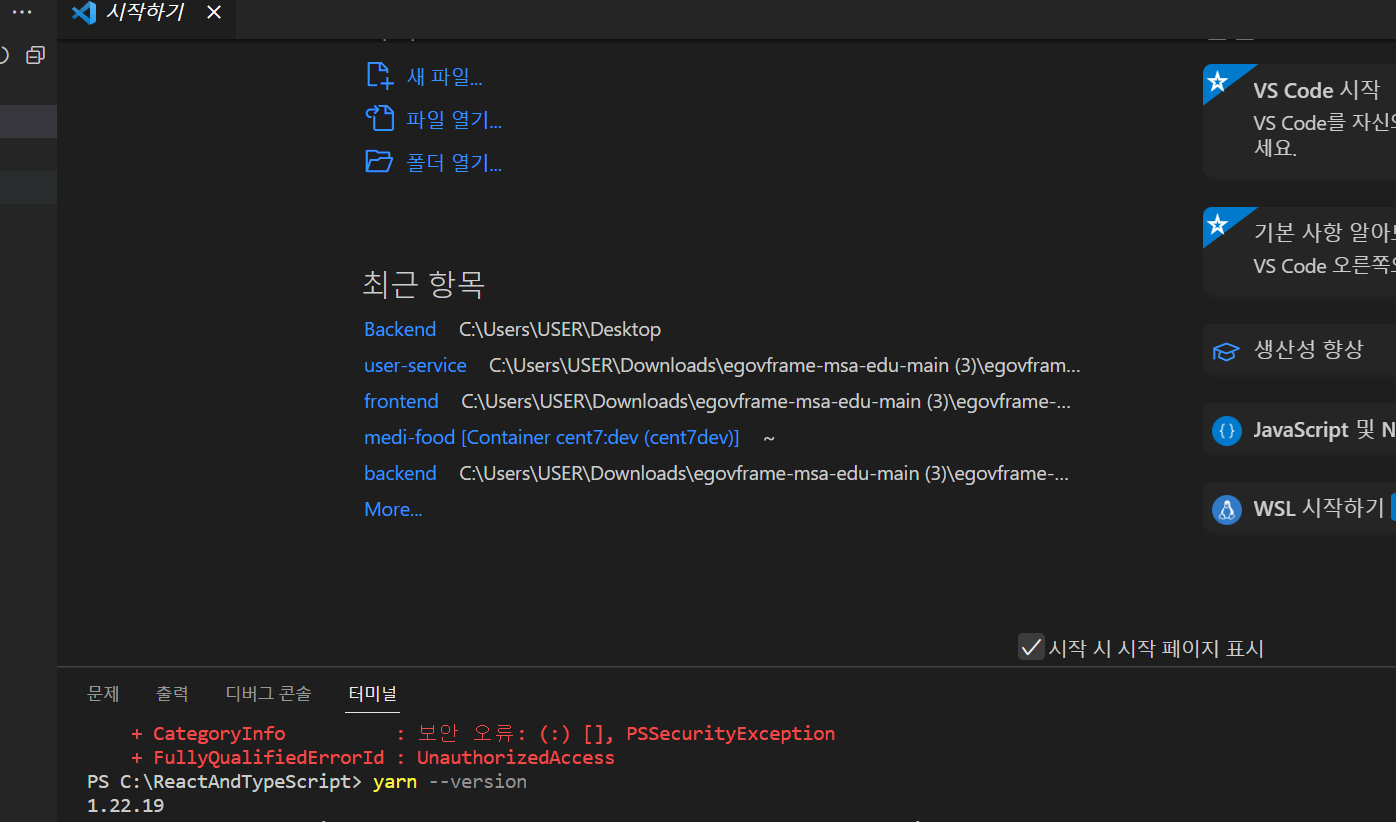This screenshot has height=822, width=1396.
Task: Toggle the 시작 시 시작 페이지 표시 checkbox
Action: coord(1030,647)
